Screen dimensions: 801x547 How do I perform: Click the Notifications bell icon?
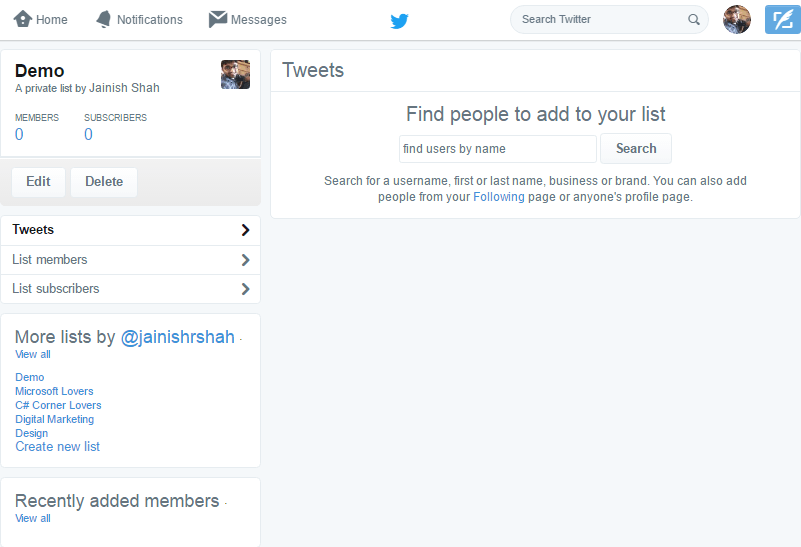(x=104, y=19)
